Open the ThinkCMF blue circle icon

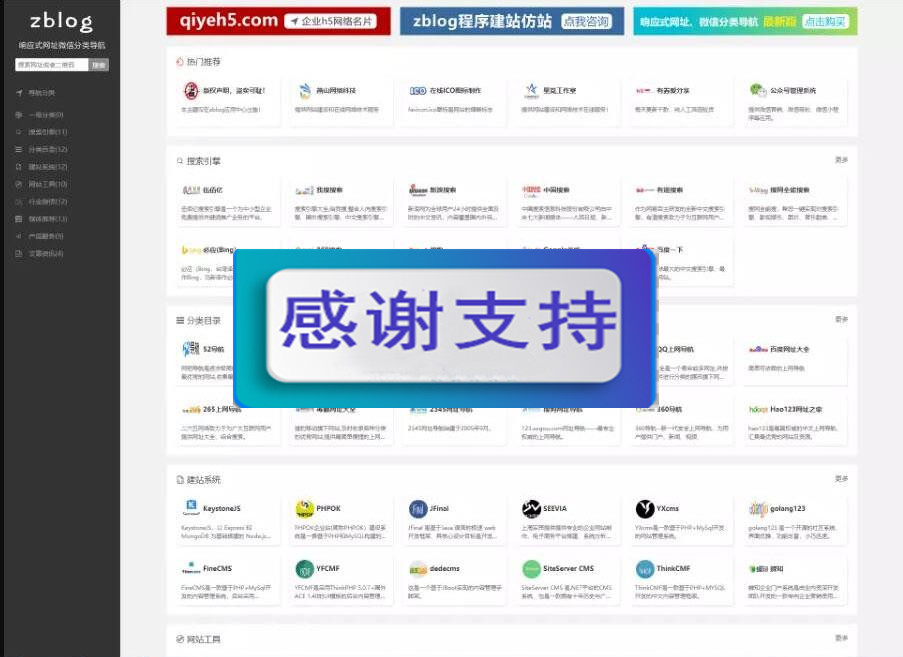(x=645, y=568)
